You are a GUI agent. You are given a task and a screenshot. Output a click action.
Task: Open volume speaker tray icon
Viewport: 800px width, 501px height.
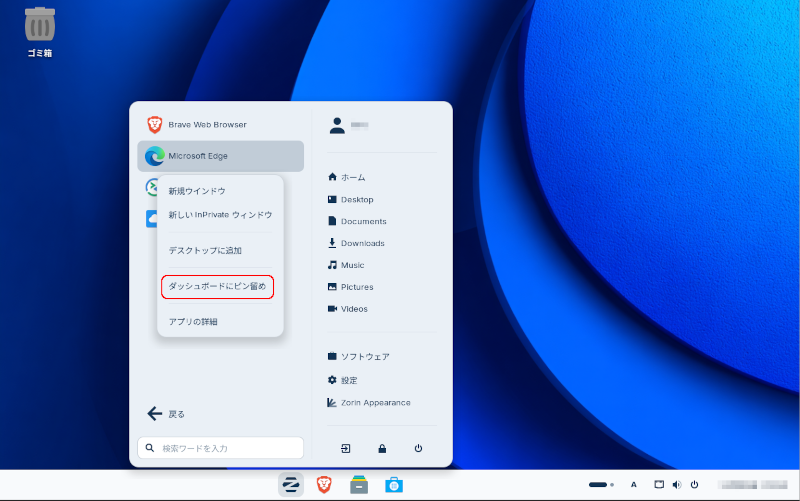point(677,485)
